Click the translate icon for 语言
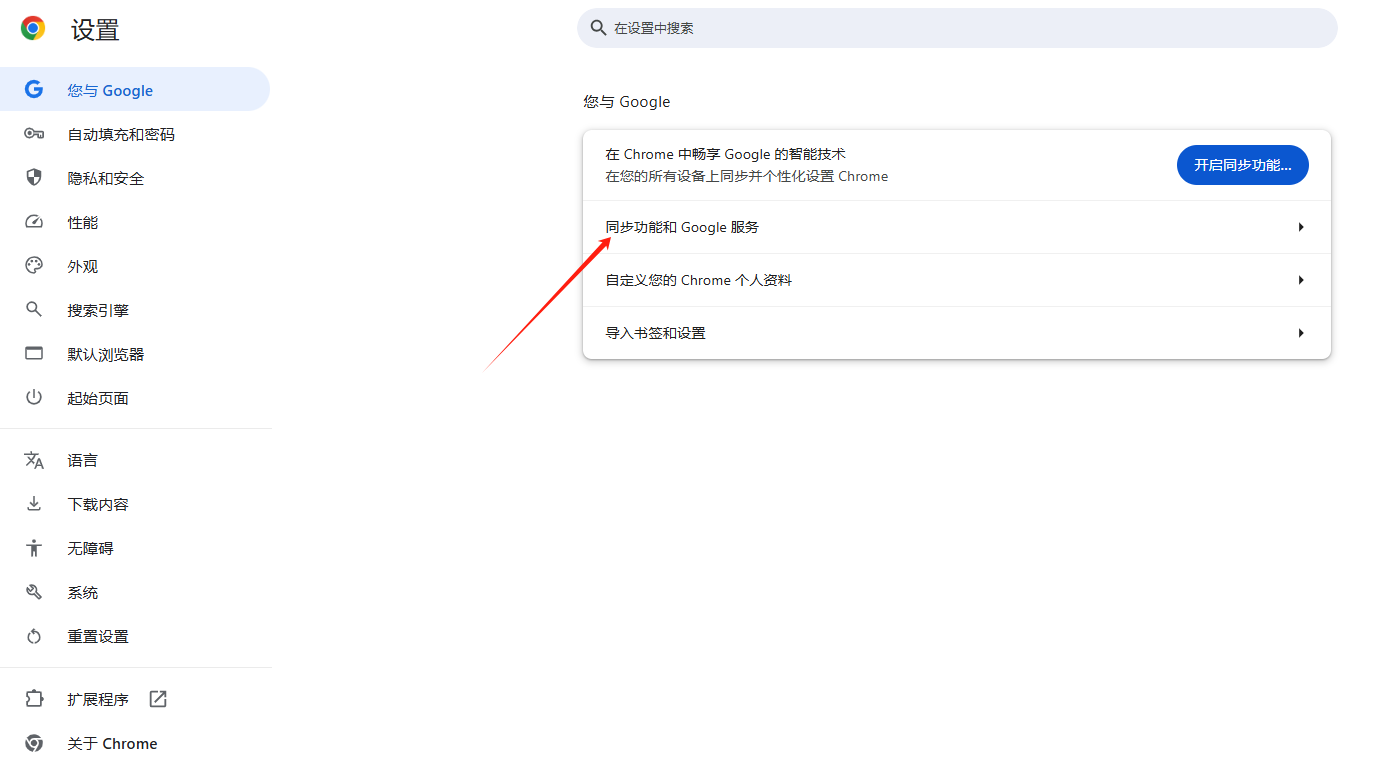 coord(34,460)
